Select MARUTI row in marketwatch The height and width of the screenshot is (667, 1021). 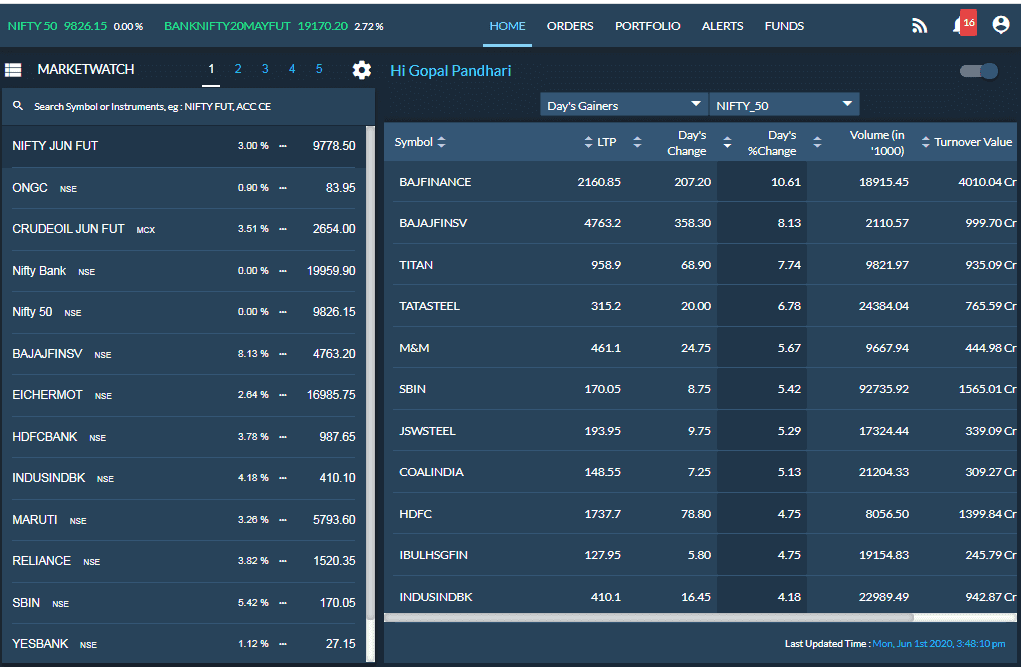click(x=184, y=520)
